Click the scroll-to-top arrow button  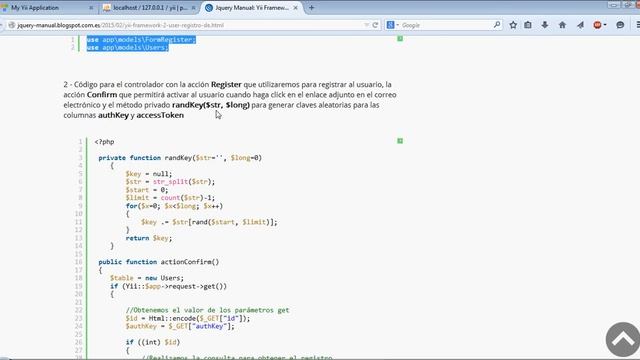click(623, 340)
